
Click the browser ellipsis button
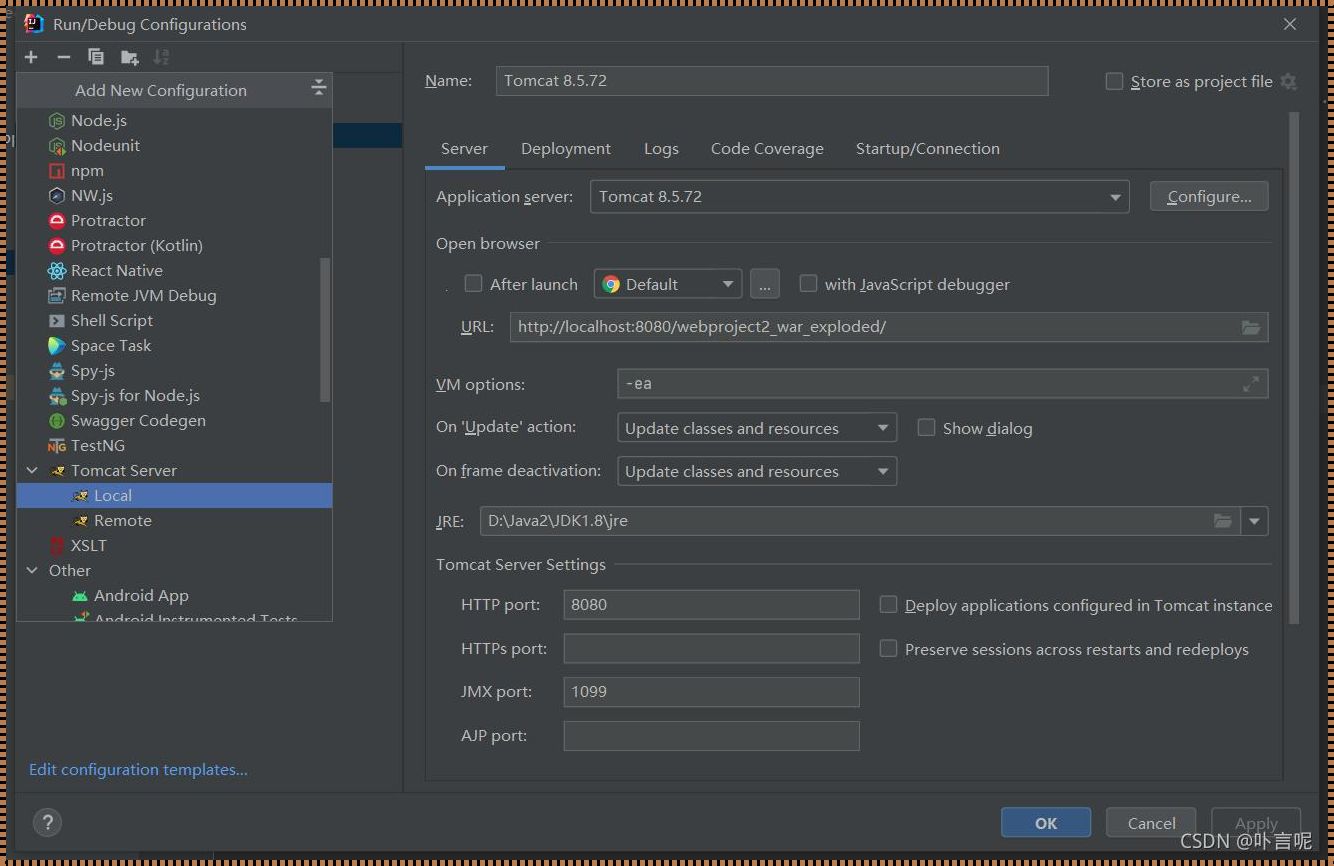(764, 284)
